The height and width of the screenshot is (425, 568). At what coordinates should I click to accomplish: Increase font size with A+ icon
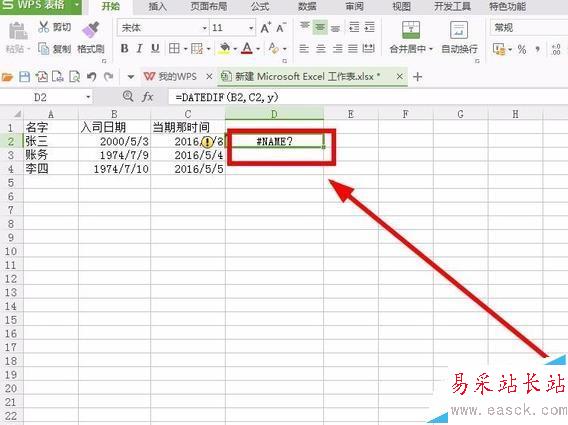[x=266, y=28]
